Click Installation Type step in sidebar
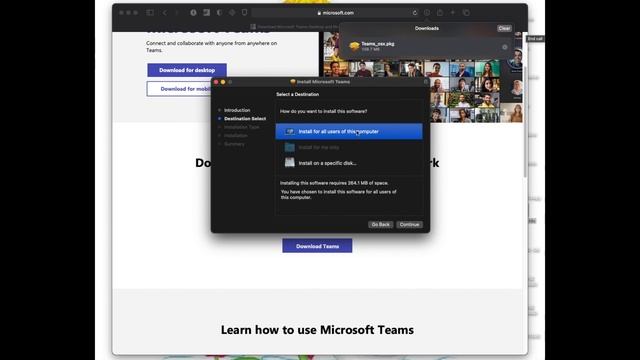Screen dimensions: 640x360 [241, 127]
